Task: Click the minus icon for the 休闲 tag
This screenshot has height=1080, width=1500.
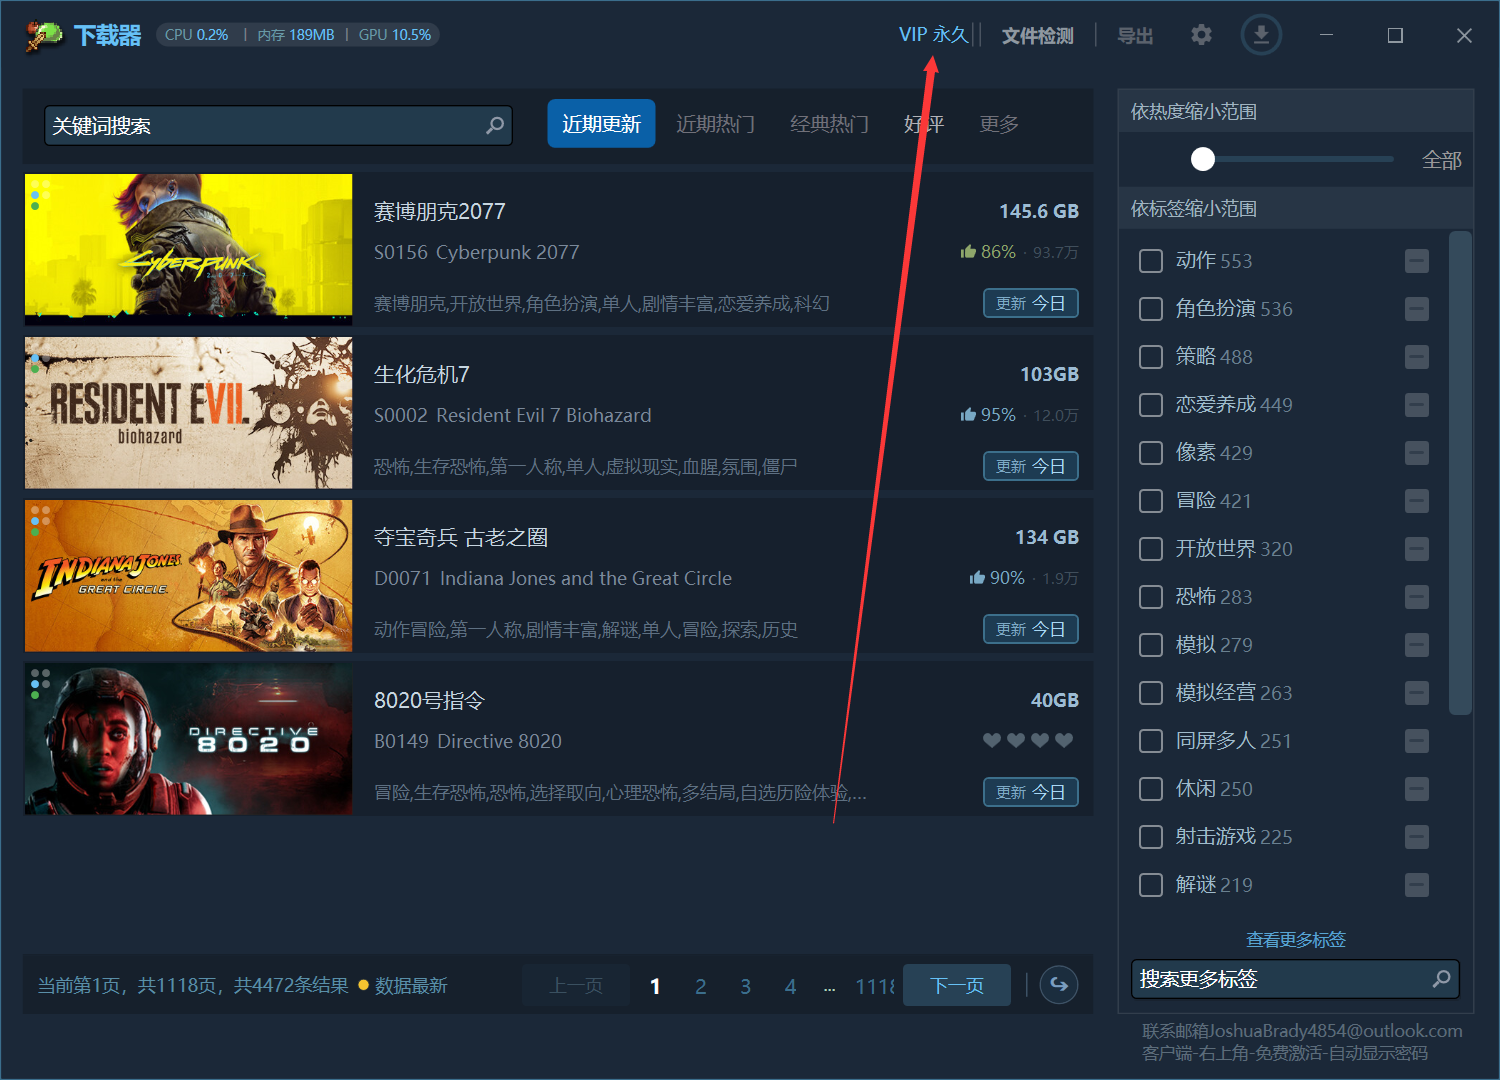Action: click(x=1417, y=789)
